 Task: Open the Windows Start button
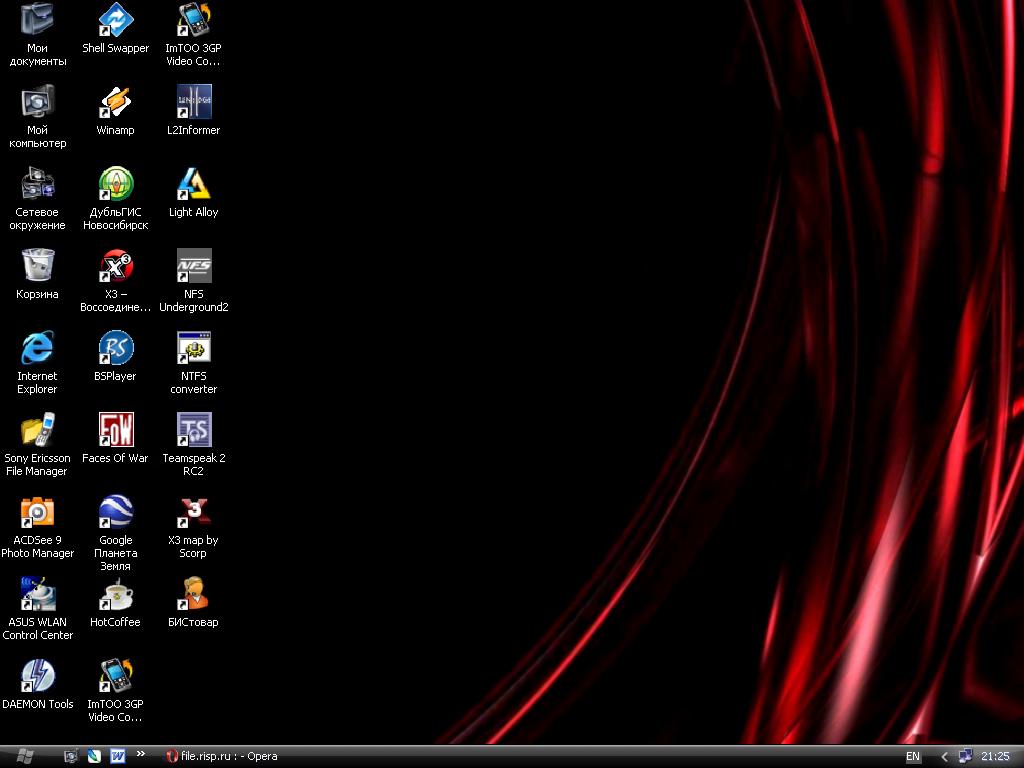point(24,756)
